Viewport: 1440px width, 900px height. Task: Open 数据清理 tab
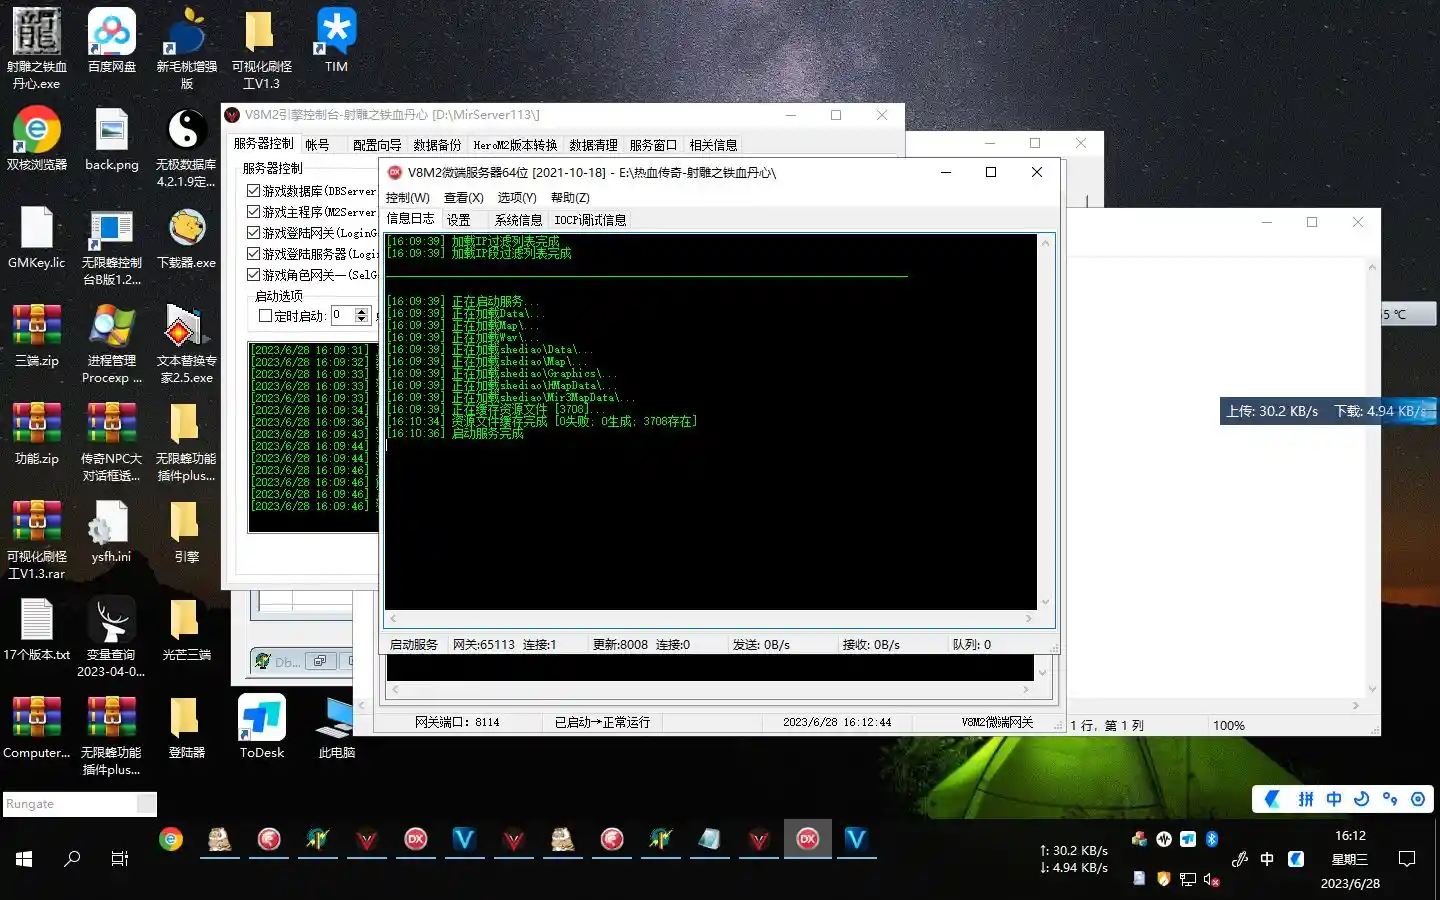[593, 145]
